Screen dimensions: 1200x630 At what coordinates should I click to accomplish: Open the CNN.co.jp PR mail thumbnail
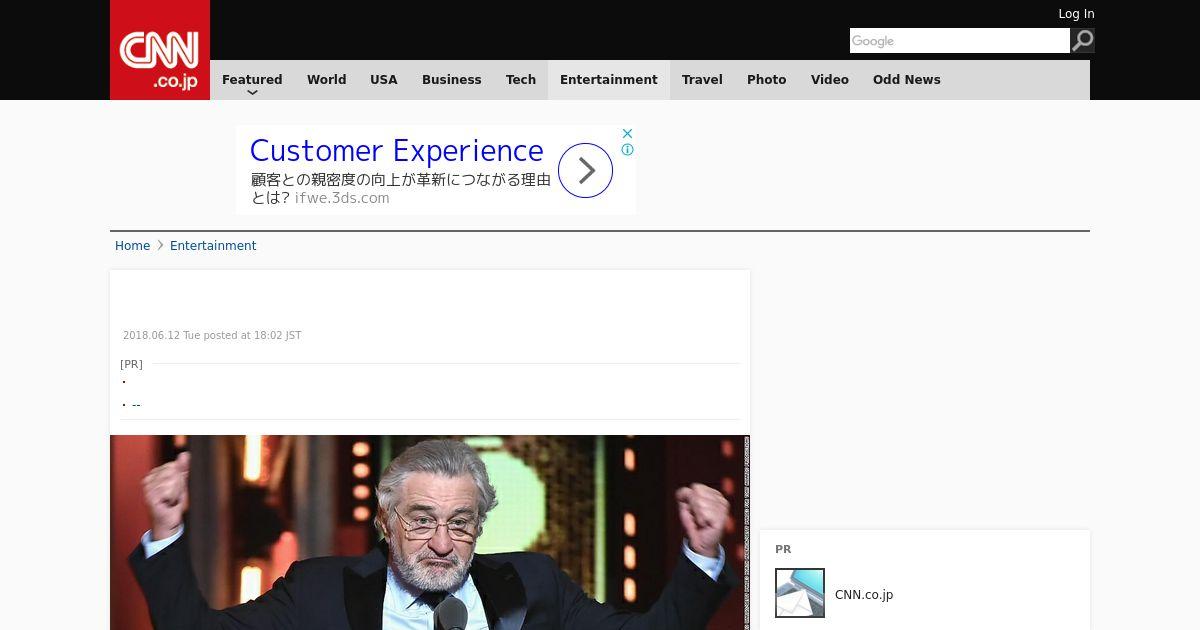click(799, 593)
